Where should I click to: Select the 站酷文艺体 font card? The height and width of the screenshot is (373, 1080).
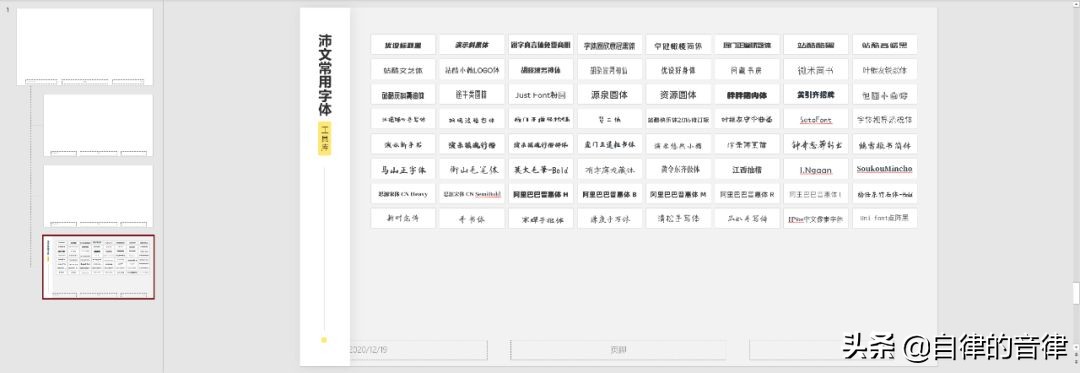pos(403,70)
